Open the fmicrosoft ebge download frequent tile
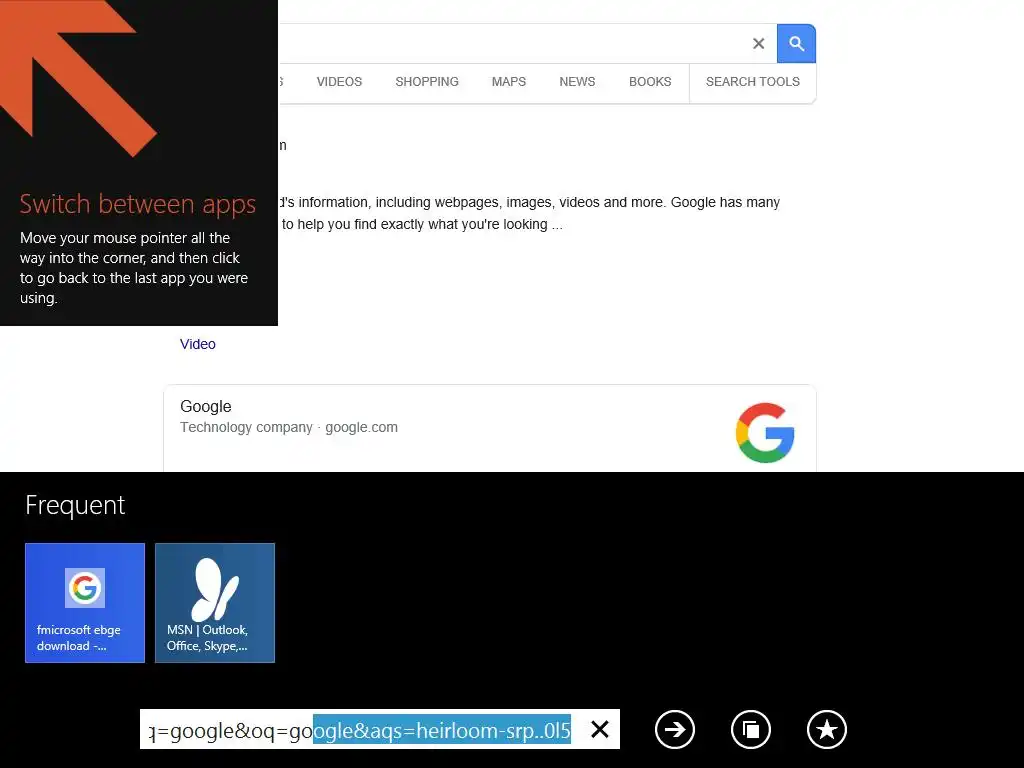1024x768 pixels. point(85,603)
